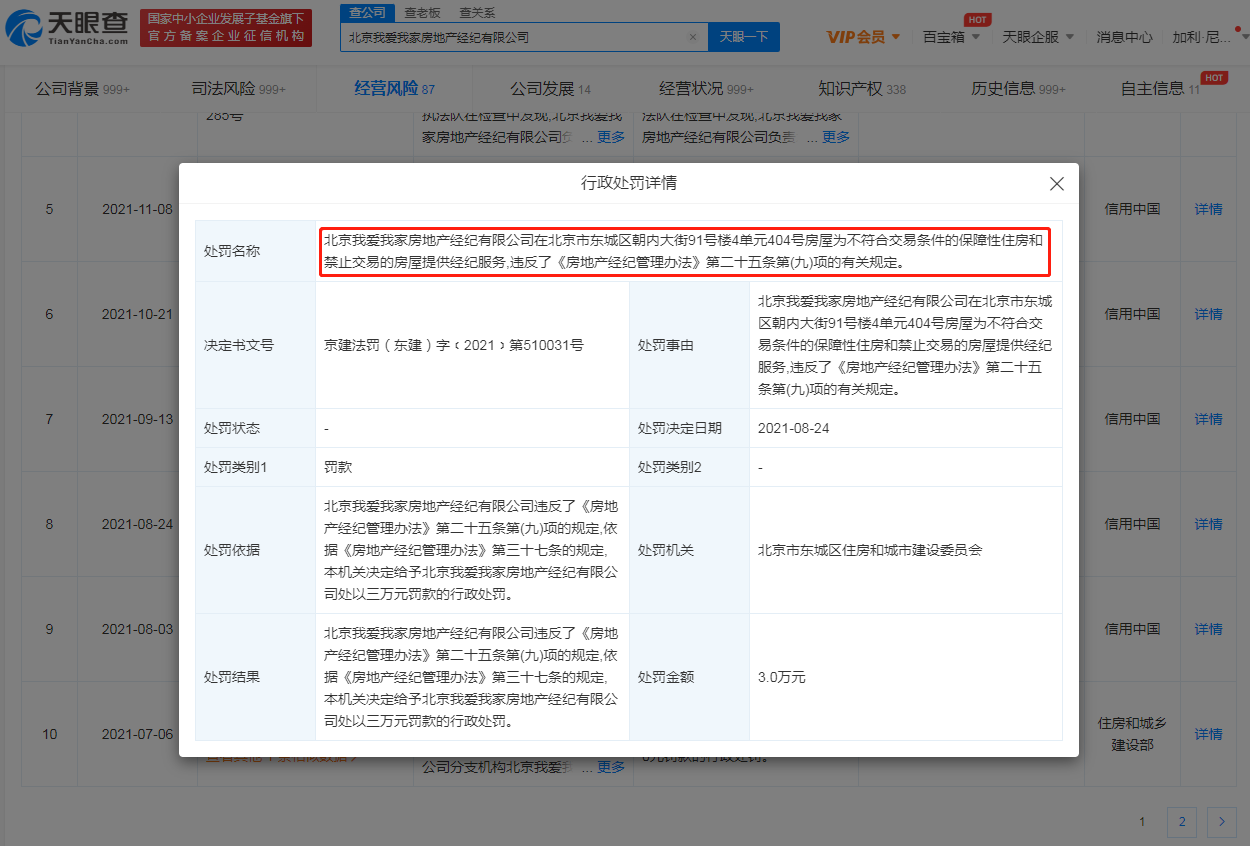Viewport: 1250px width, 846px height.
Task: Open 详情 for row 10
Action: click(1208, 734)
